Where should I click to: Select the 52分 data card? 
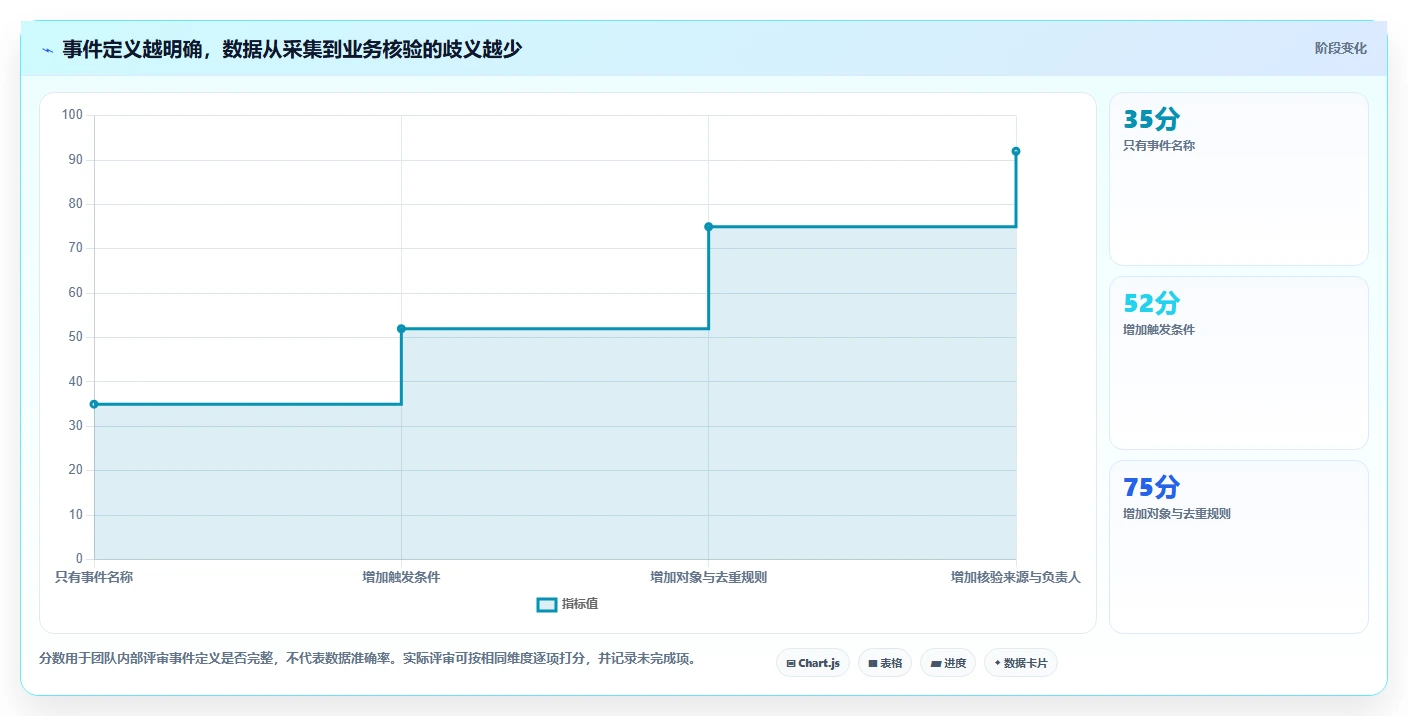pyautogui.click(x=1238, y=363)
